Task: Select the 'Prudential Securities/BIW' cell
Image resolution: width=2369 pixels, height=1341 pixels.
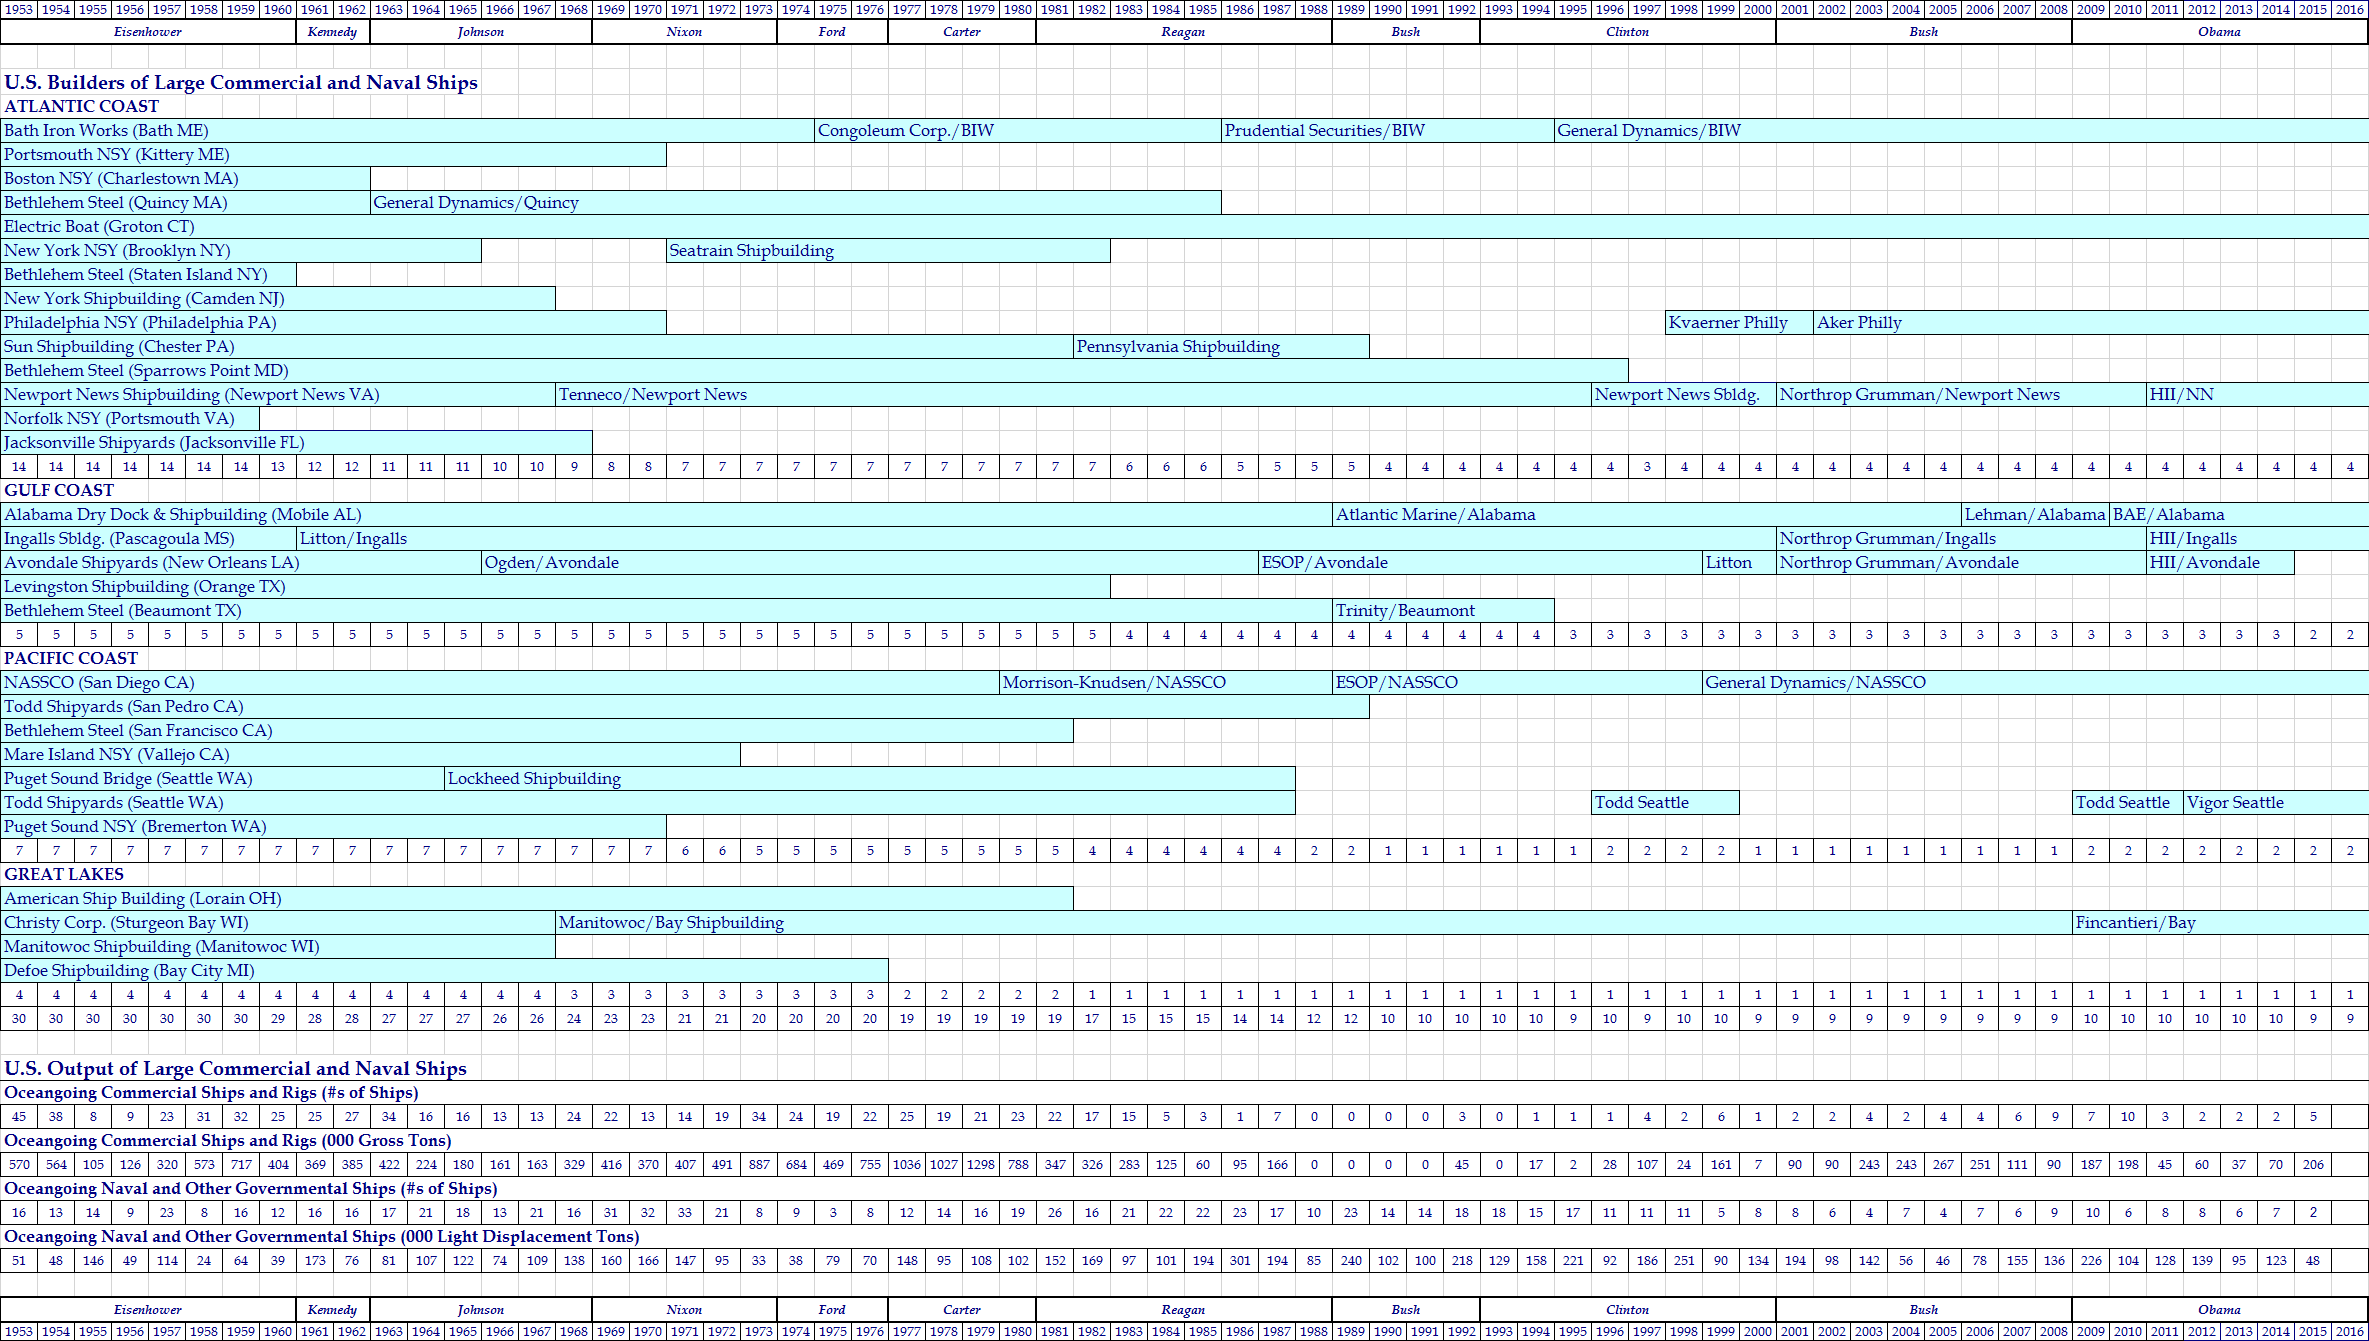Action: pyautogui.click(x=1388, y=130)
